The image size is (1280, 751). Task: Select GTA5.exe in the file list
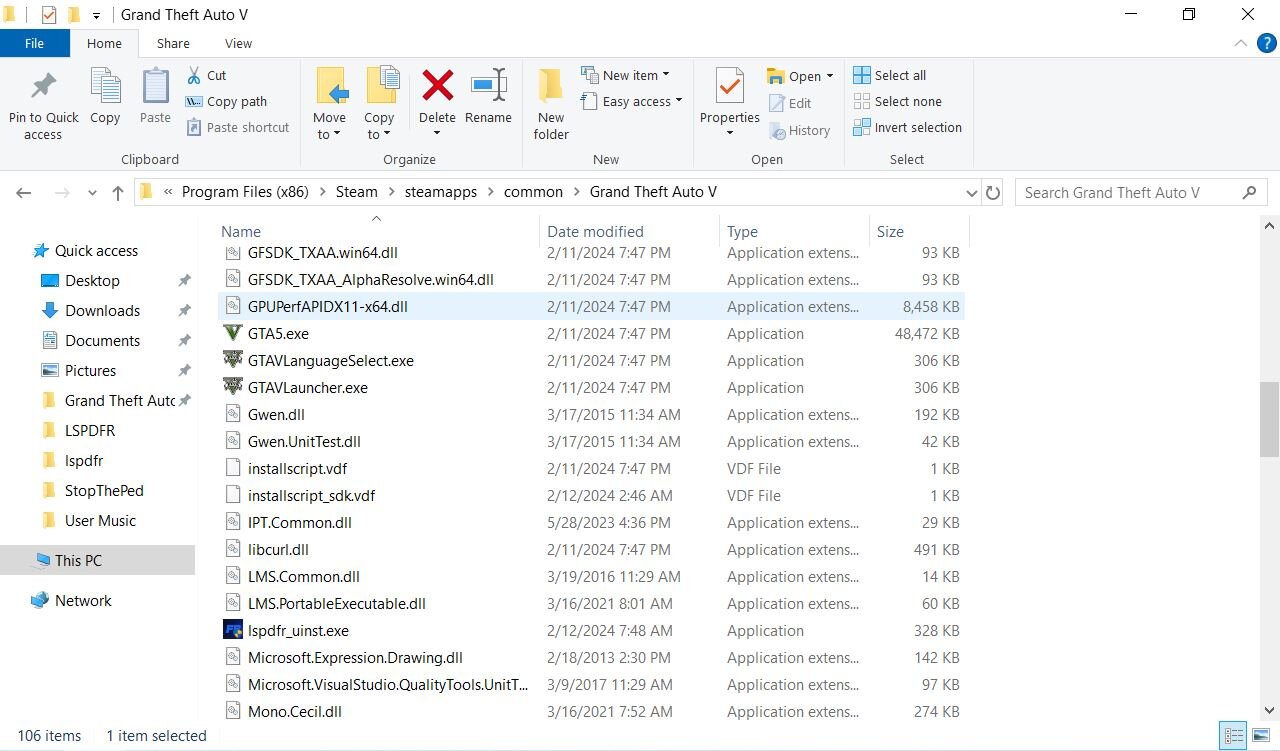(278, 334)
